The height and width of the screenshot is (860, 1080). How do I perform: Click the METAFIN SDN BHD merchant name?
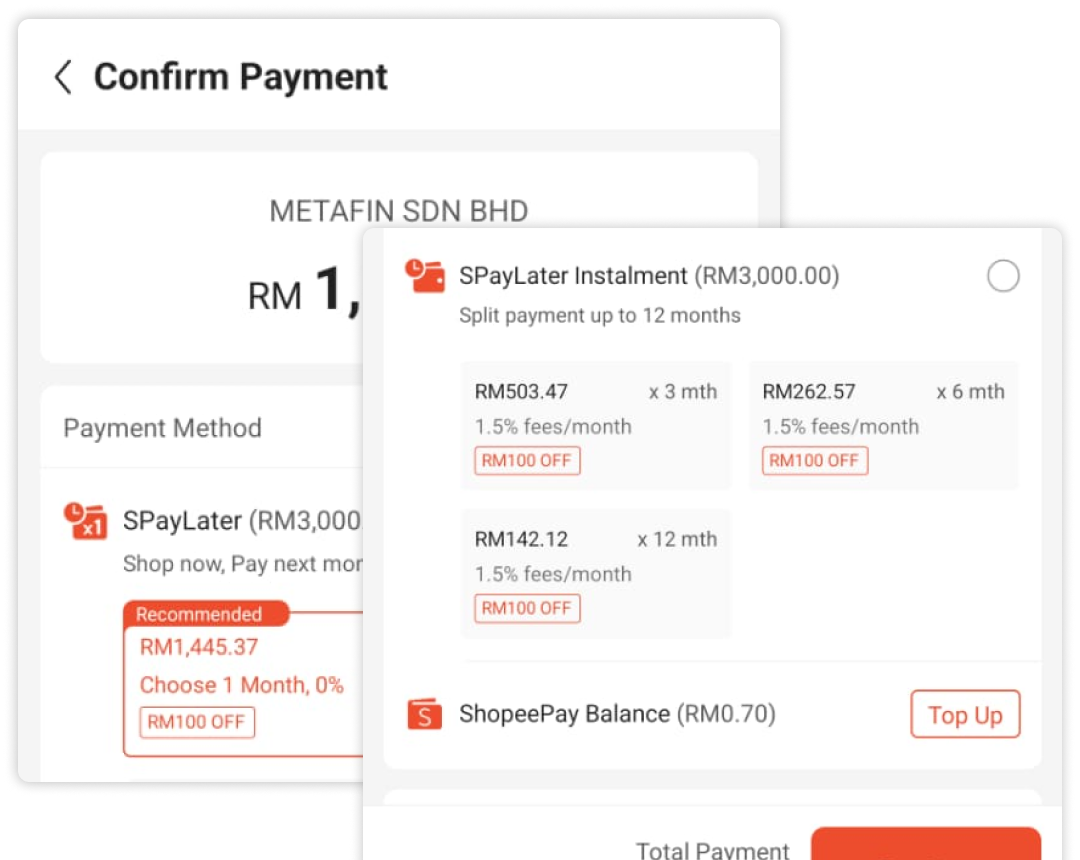399,211
